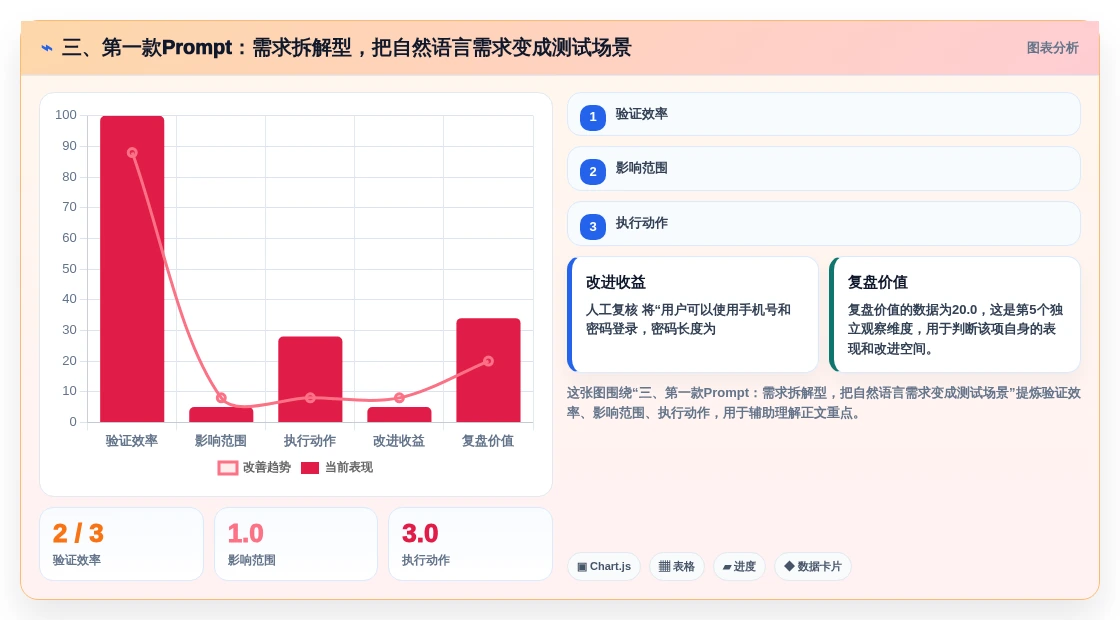
Task: Click the 验证效率 bar in the chart
Action: 132,269
